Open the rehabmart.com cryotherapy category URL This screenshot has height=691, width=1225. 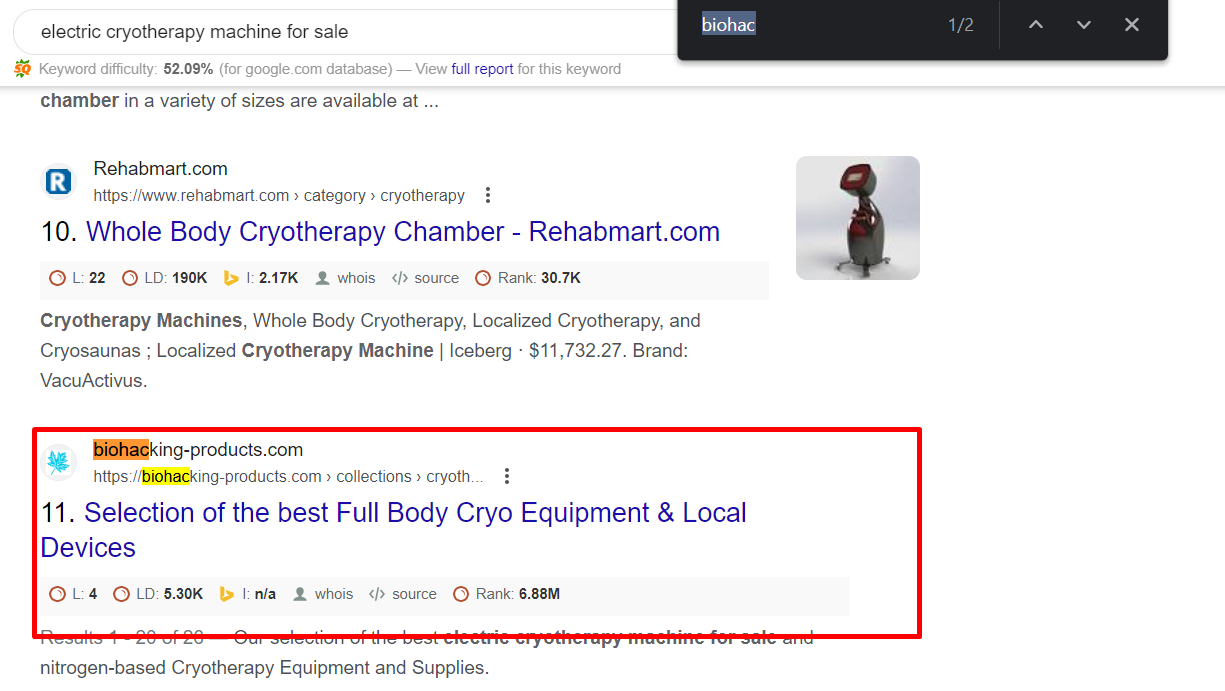pyautogui.click(x=279, y=195)
